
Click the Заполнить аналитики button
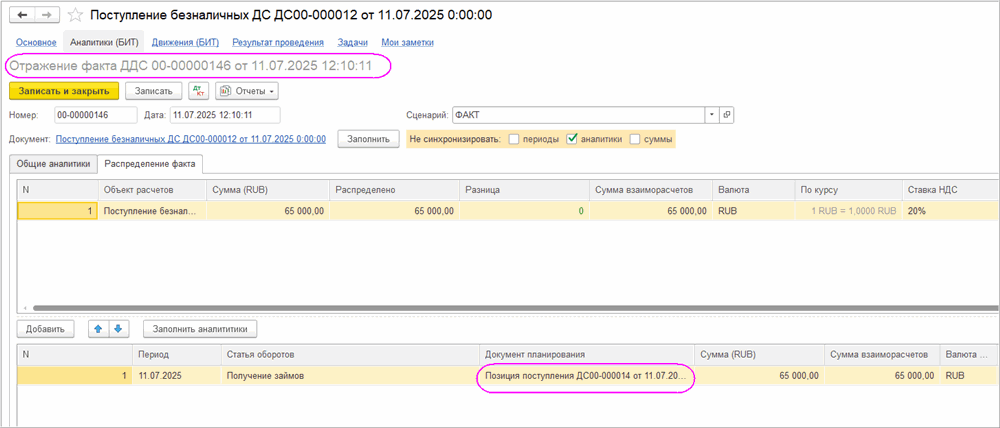tap(201, 328)
